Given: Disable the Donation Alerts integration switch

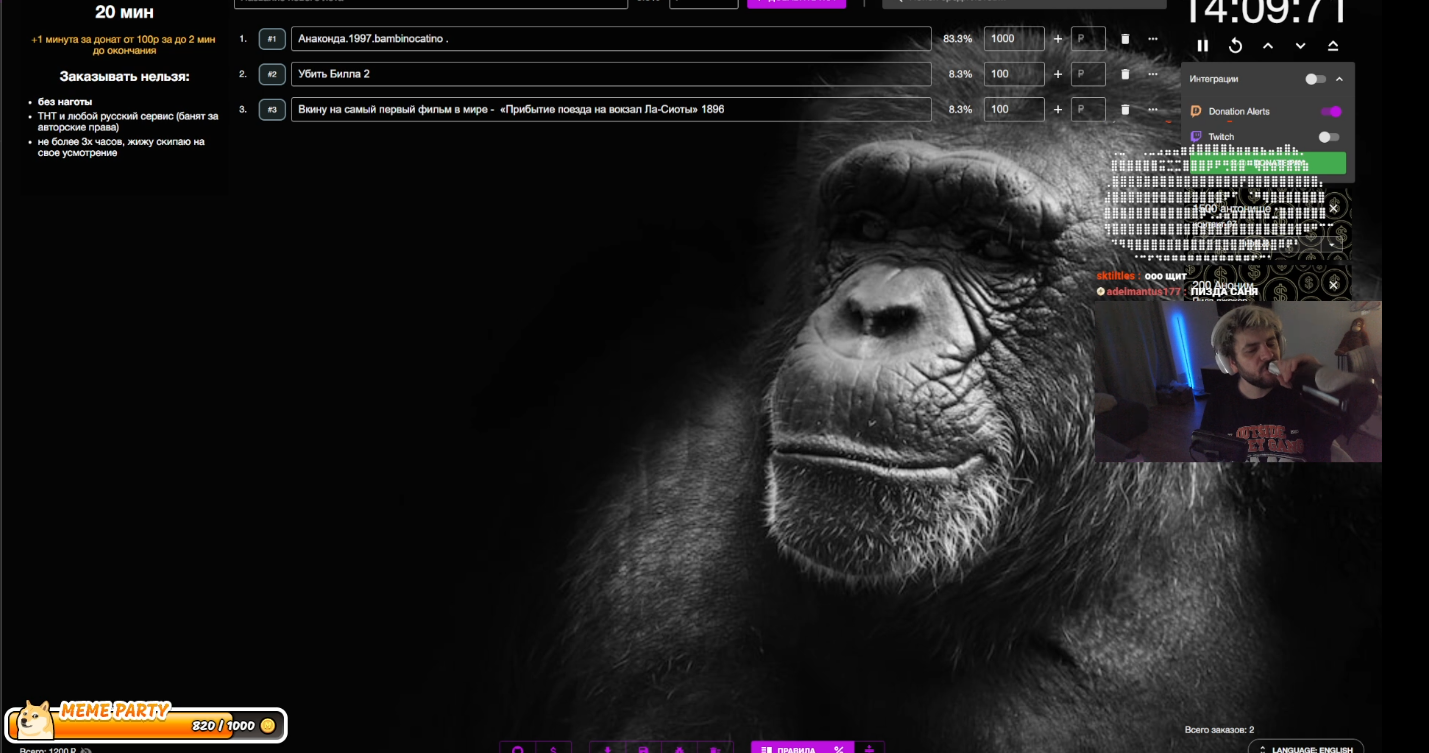Looking at the screenshot, I should coord(1331,111).
